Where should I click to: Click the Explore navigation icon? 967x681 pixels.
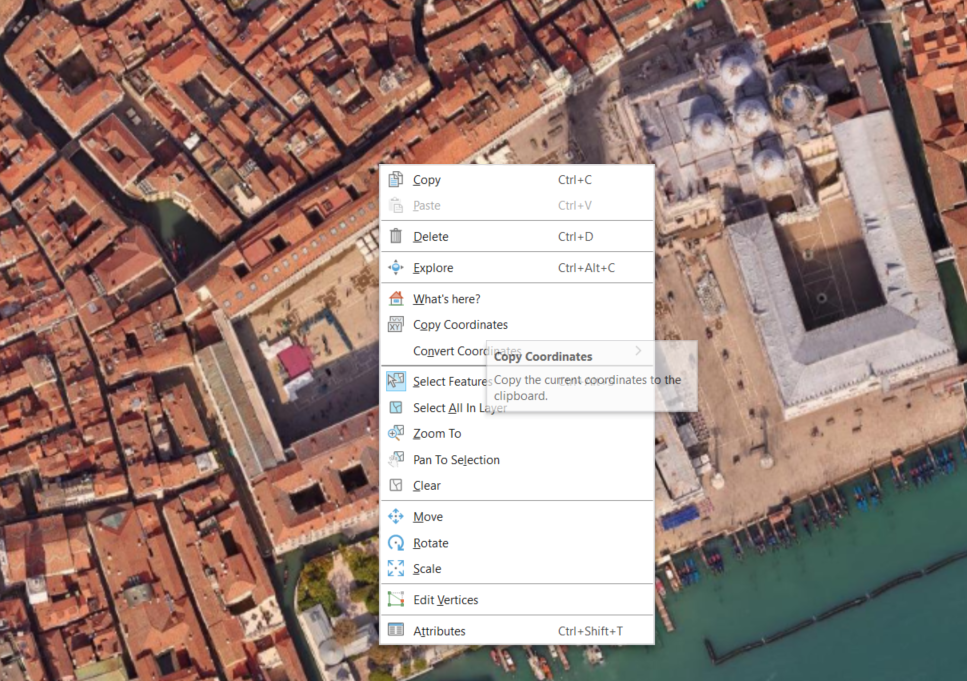[x=396, y=268]
